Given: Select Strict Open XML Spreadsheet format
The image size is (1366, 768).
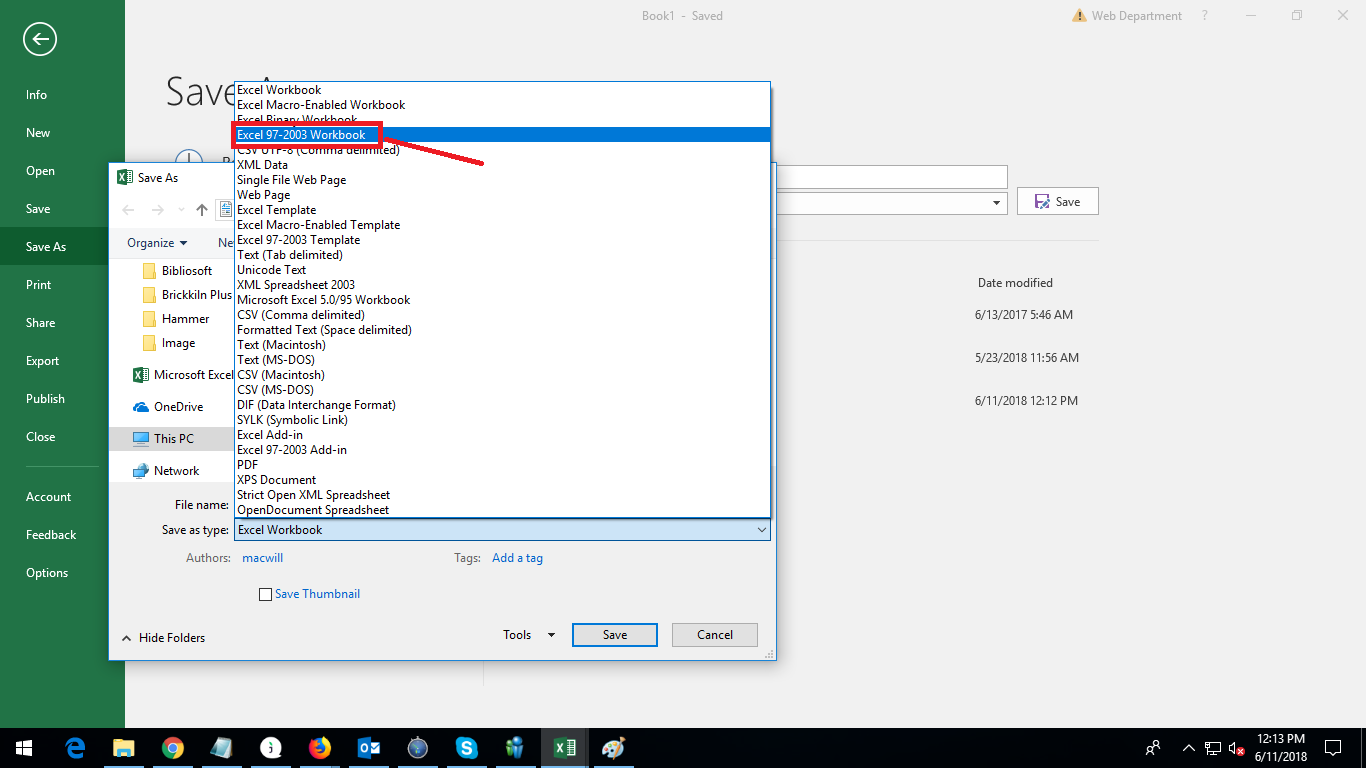Looking at the screenshot, I should [502, 495].
